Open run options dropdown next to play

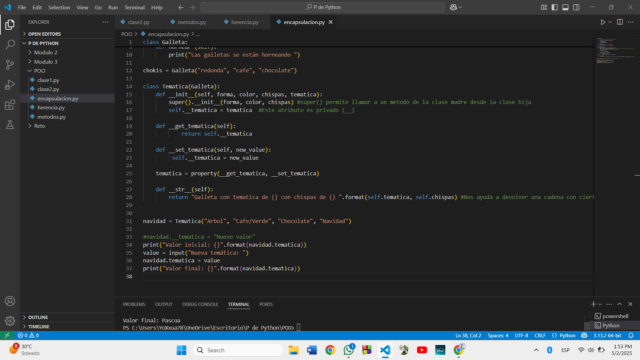pos(610,22)
